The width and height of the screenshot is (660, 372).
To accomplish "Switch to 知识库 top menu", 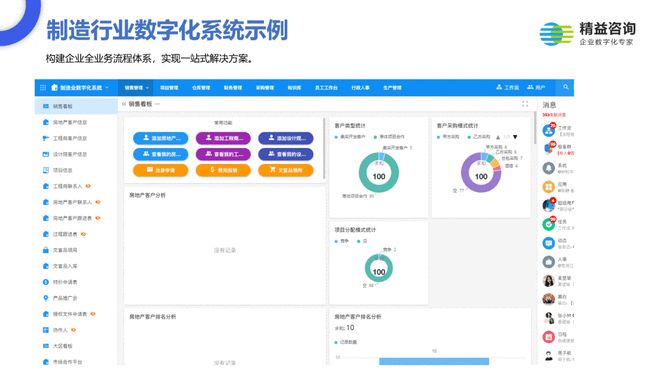I will pos(294,88).
